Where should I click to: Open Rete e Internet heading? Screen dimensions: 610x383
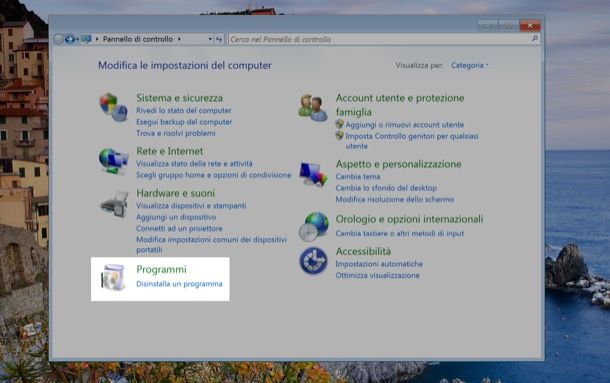(170, 151)
